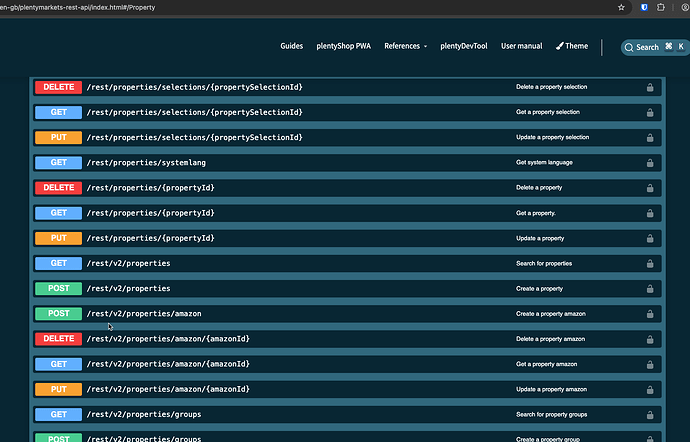Go to plentyShop PWA in navigation
Image resolution: width=690 pixels, height=442 pixels.
pos(343,46)
